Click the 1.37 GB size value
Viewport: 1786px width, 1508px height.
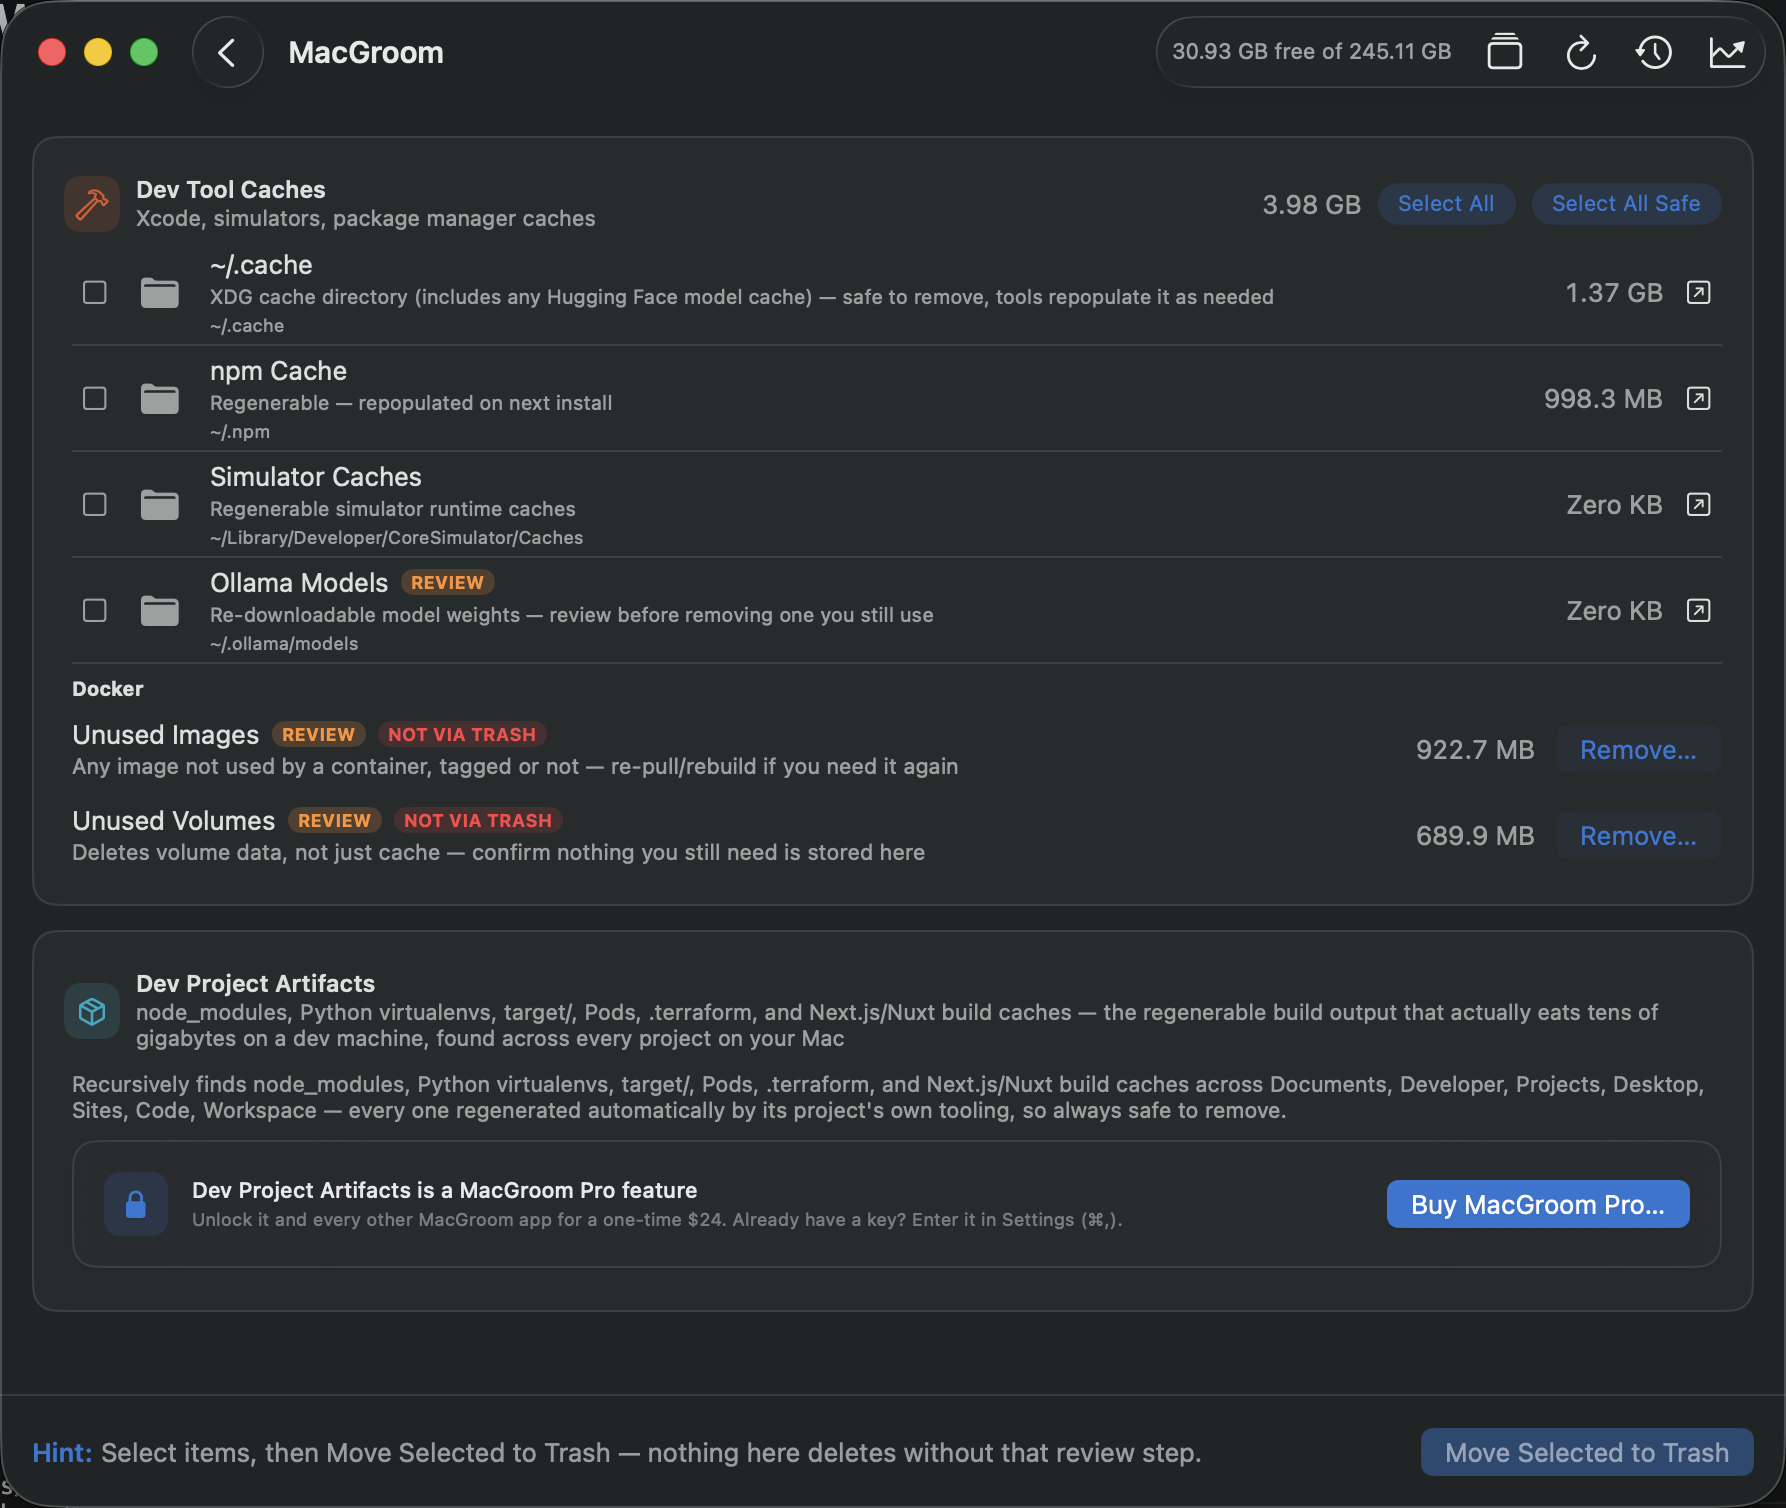(1614, 293)
